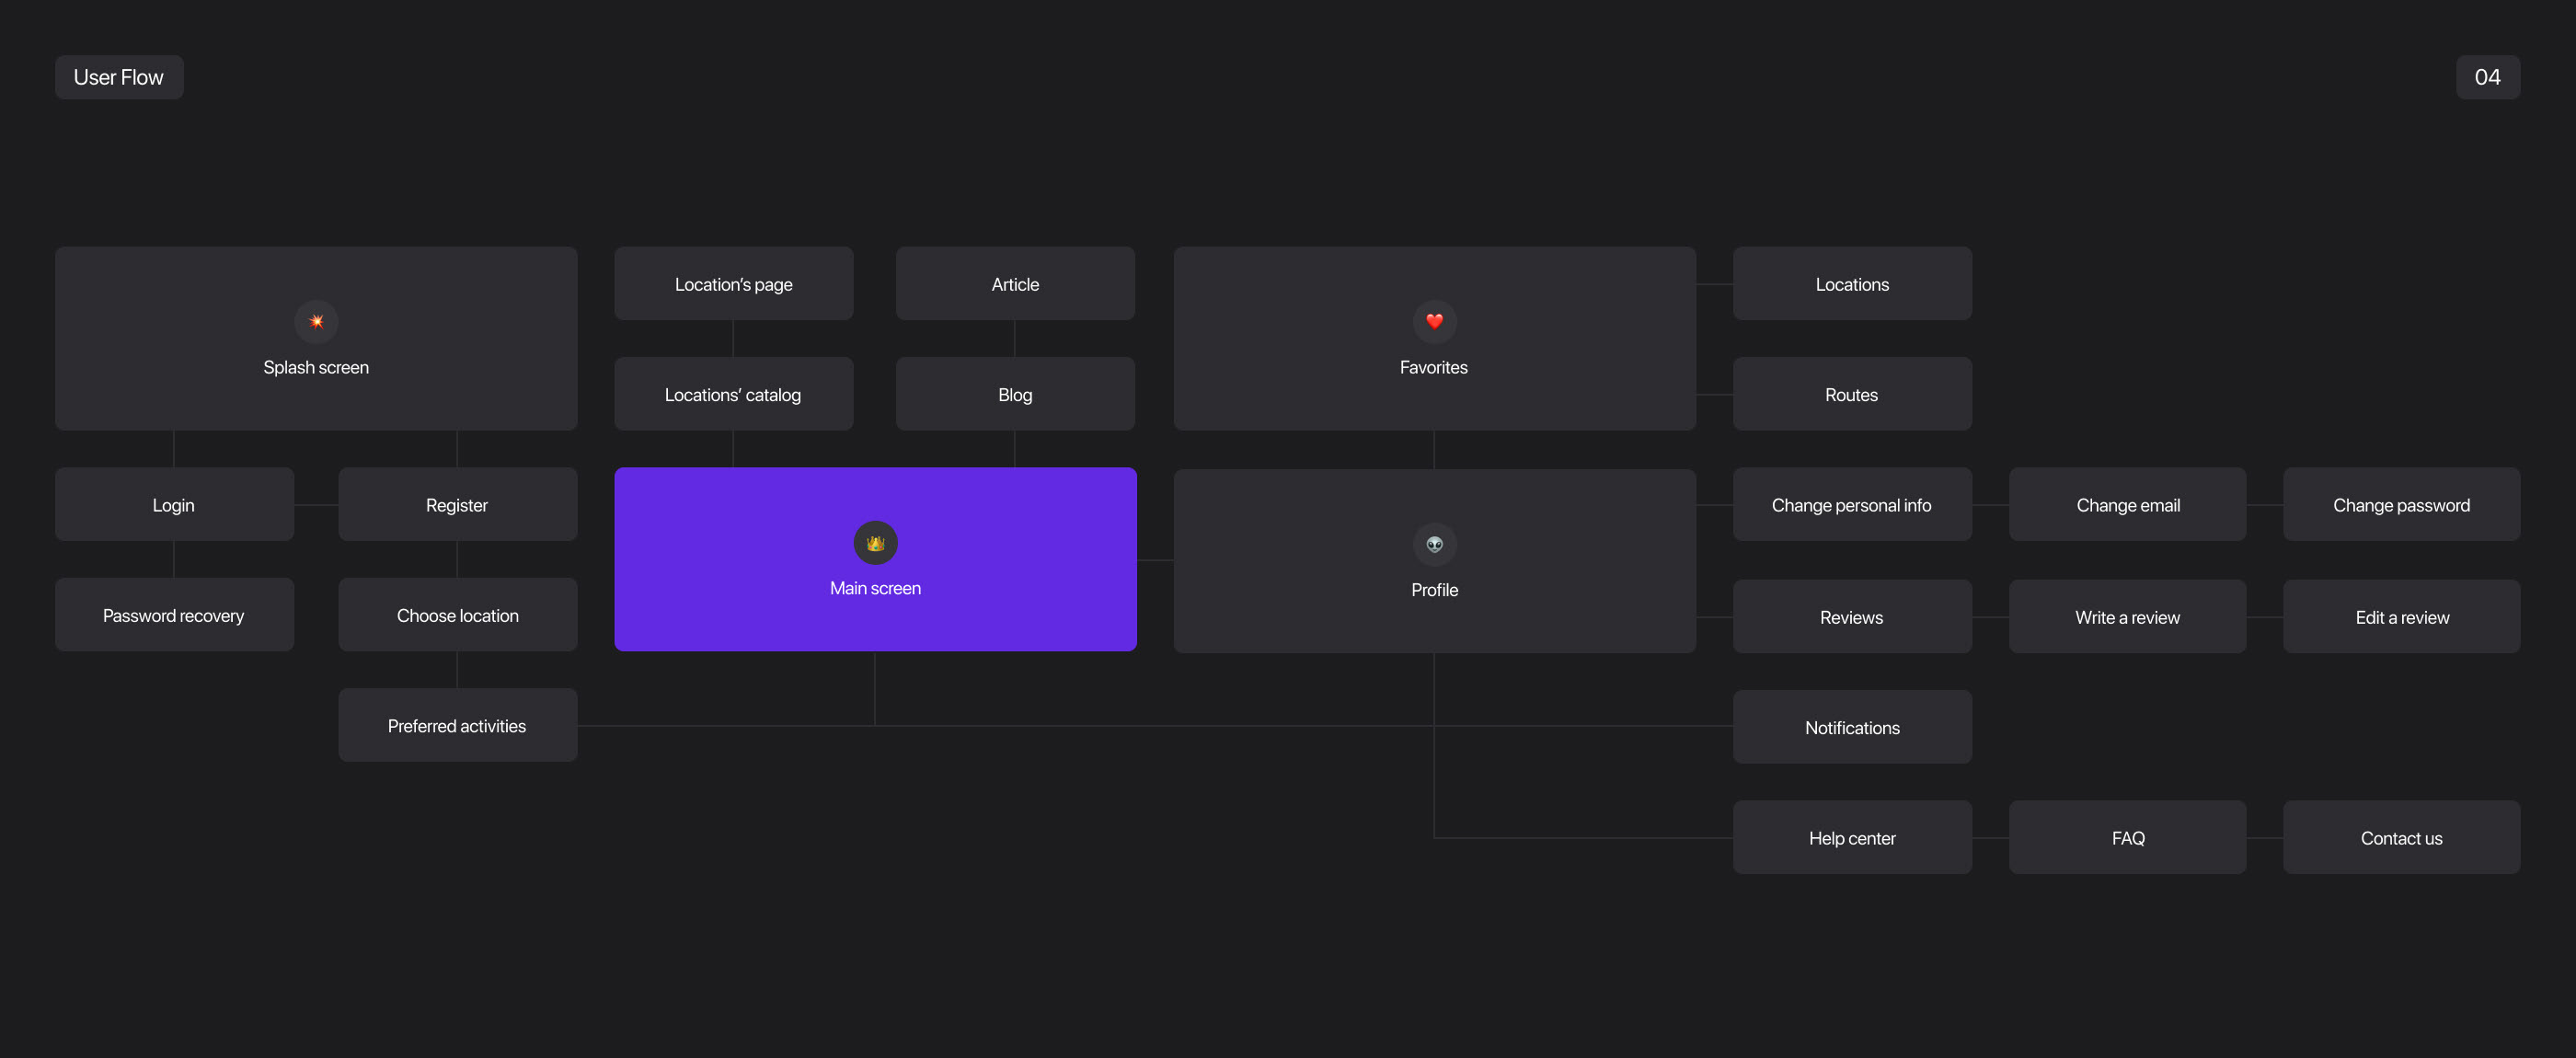Image resolution: width=2576 pixels, height=1058 pixels.
Task: Select the Locations' catalog node
Action: [x=733, y=394]
